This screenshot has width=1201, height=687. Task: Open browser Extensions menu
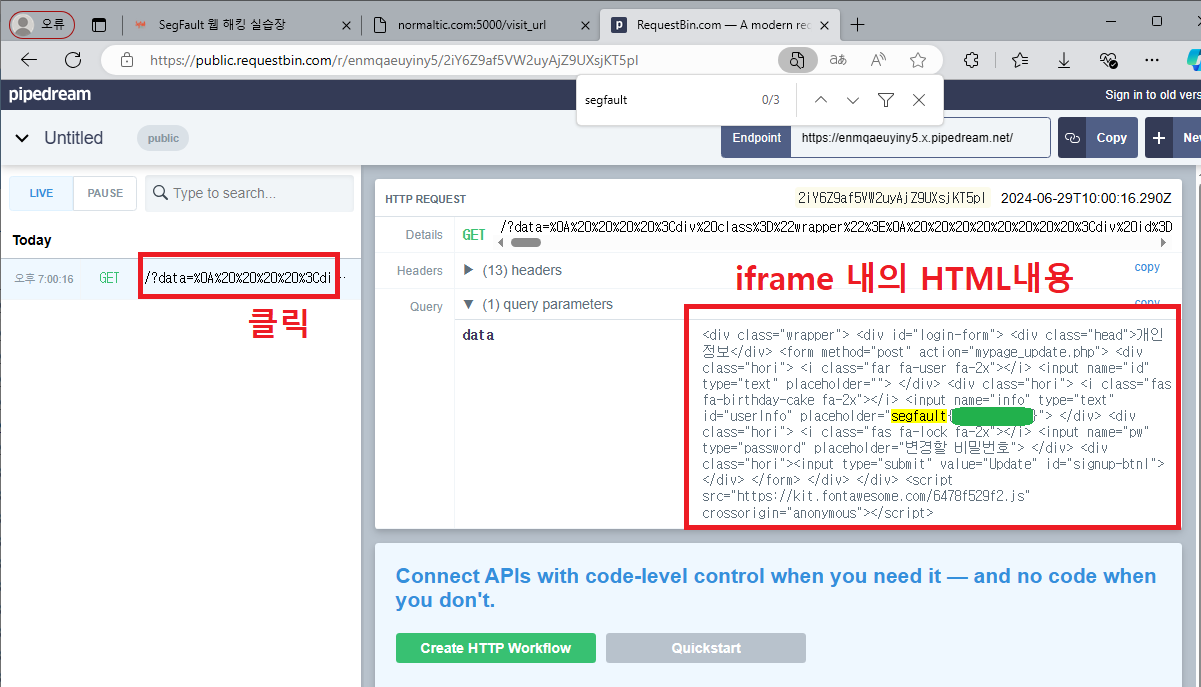[x=970, y=60]
